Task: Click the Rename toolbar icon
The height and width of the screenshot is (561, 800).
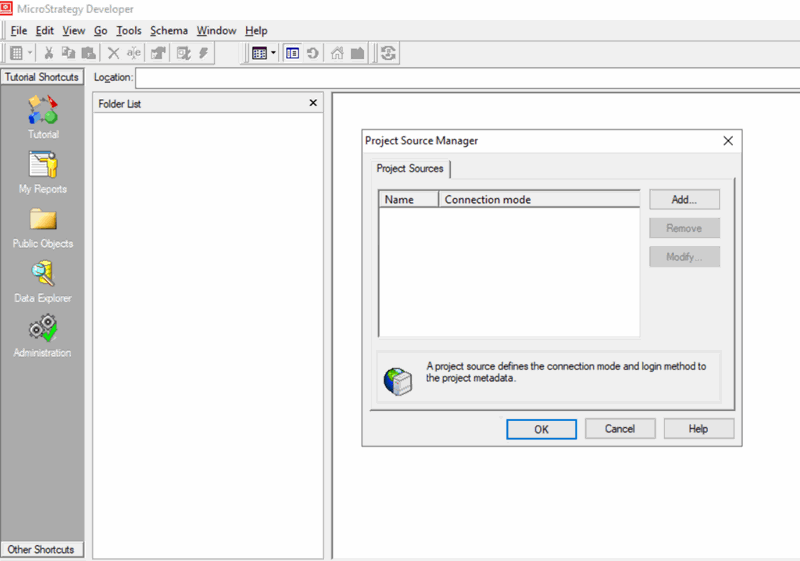Action: click(133, 54)
